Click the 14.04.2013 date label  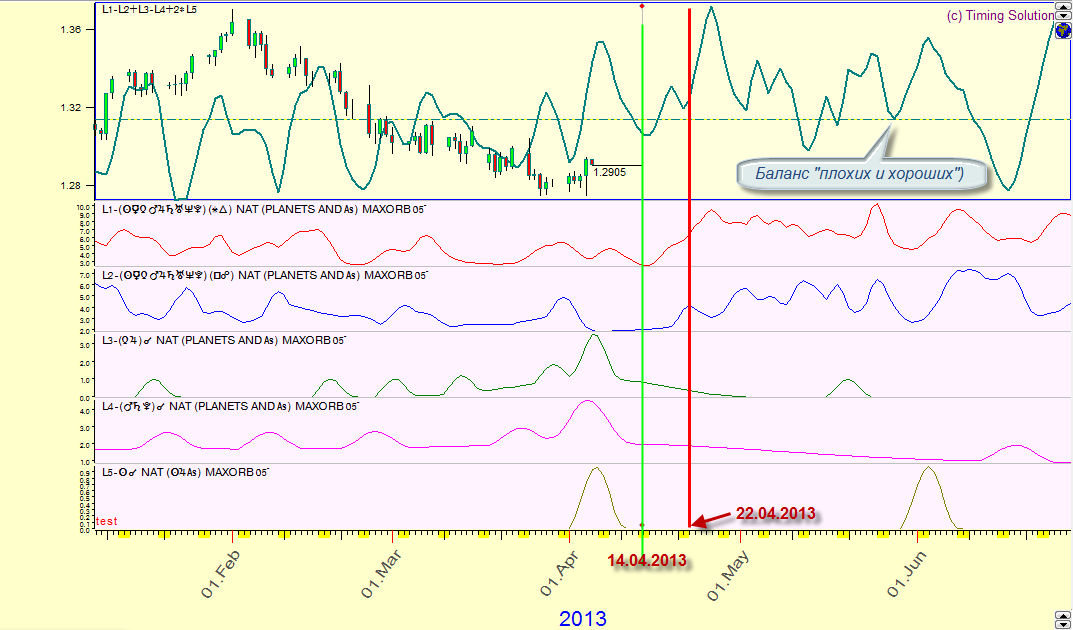coord(647,560)
